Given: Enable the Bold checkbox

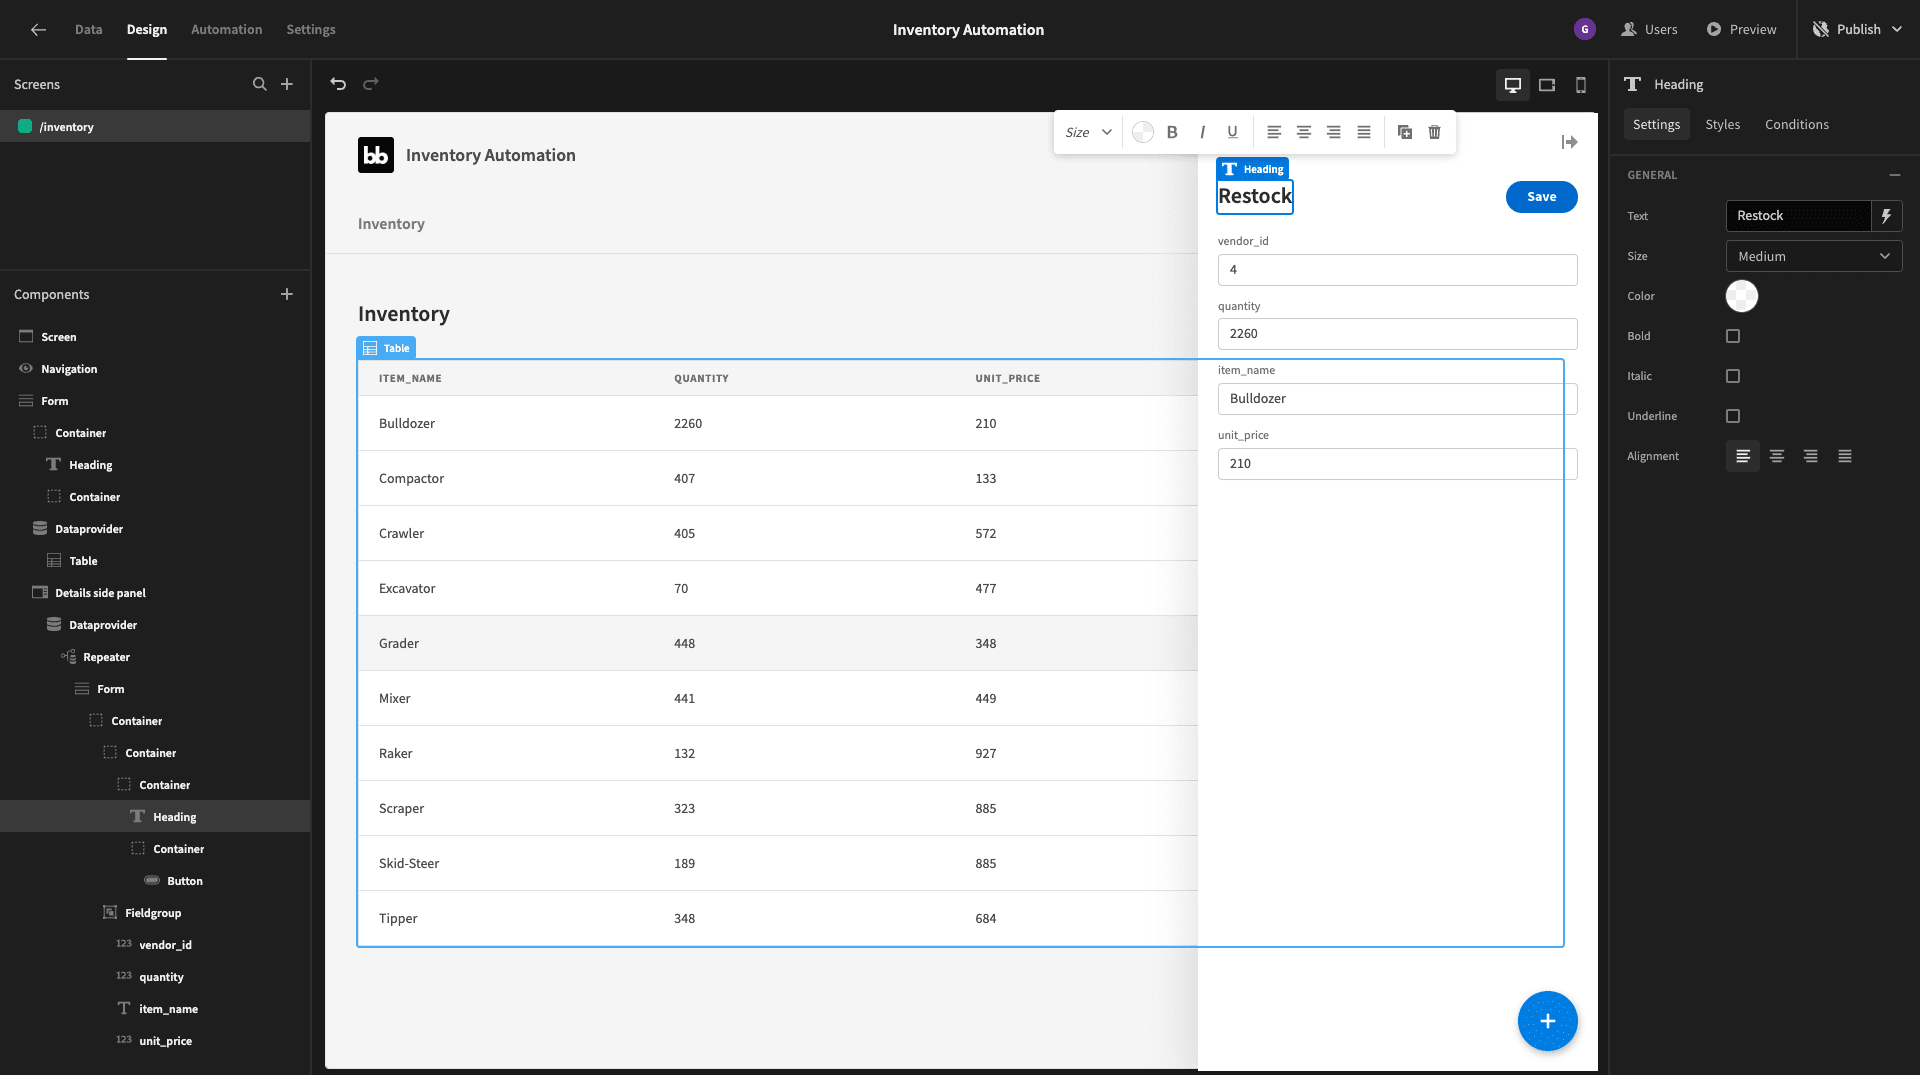Looking at the screenshot, I should click(1733, 336).
